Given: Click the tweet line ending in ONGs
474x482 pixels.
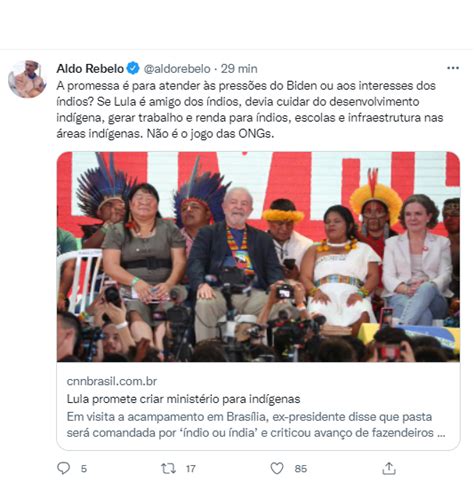Looking at the screenshot, I should pyautogui.click(x=165, y=134).
